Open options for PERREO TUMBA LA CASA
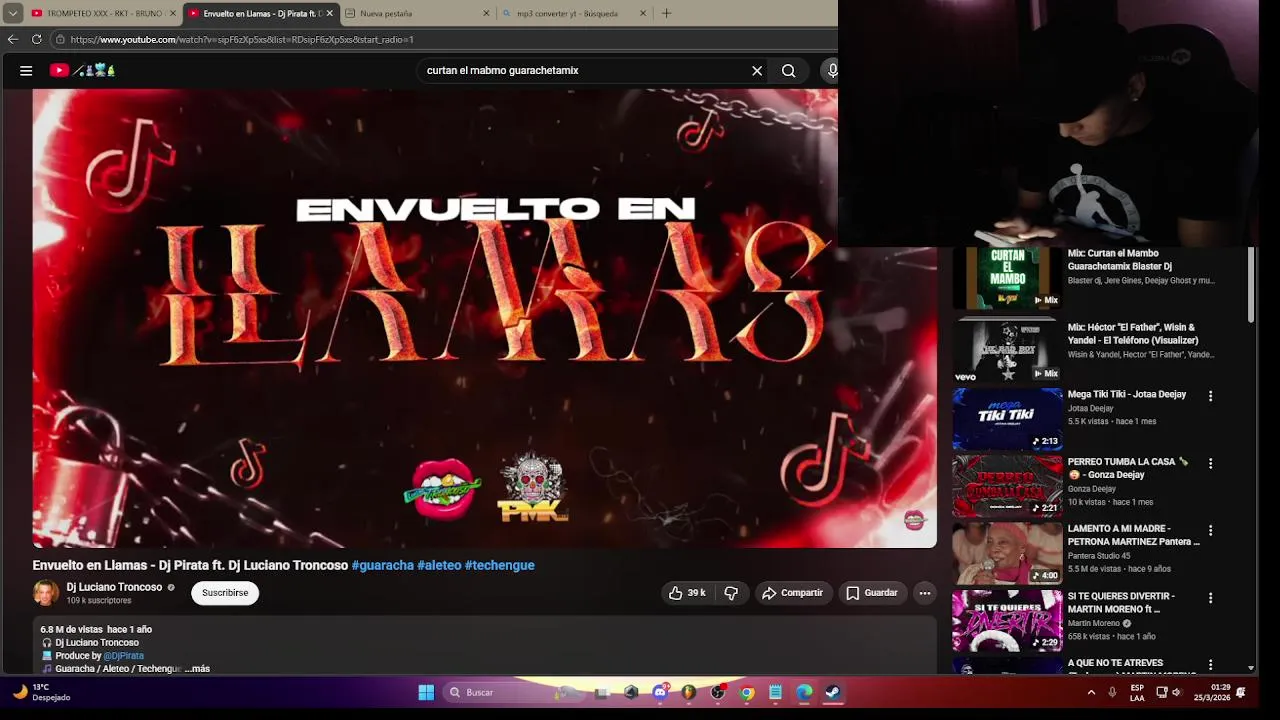This screenshot has height=720, width=1280. tap(1210, 464)
